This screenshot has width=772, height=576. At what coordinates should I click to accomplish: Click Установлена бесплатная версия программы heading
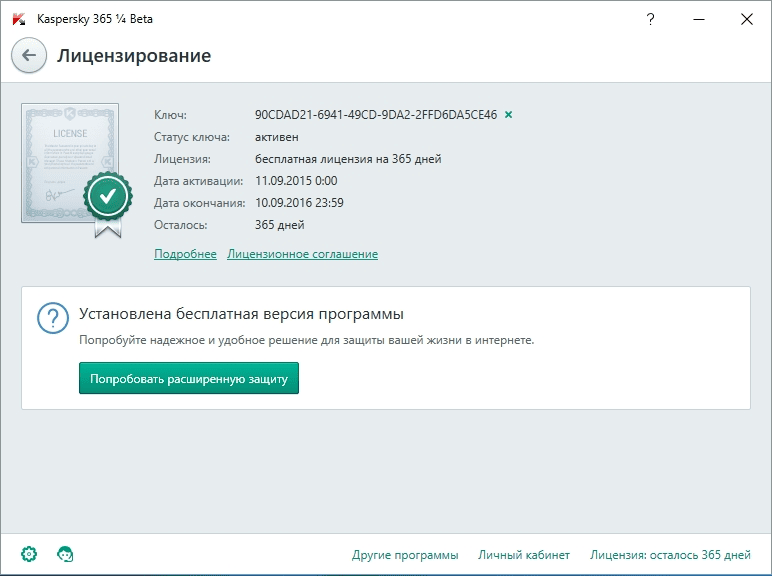pos(242,314)
